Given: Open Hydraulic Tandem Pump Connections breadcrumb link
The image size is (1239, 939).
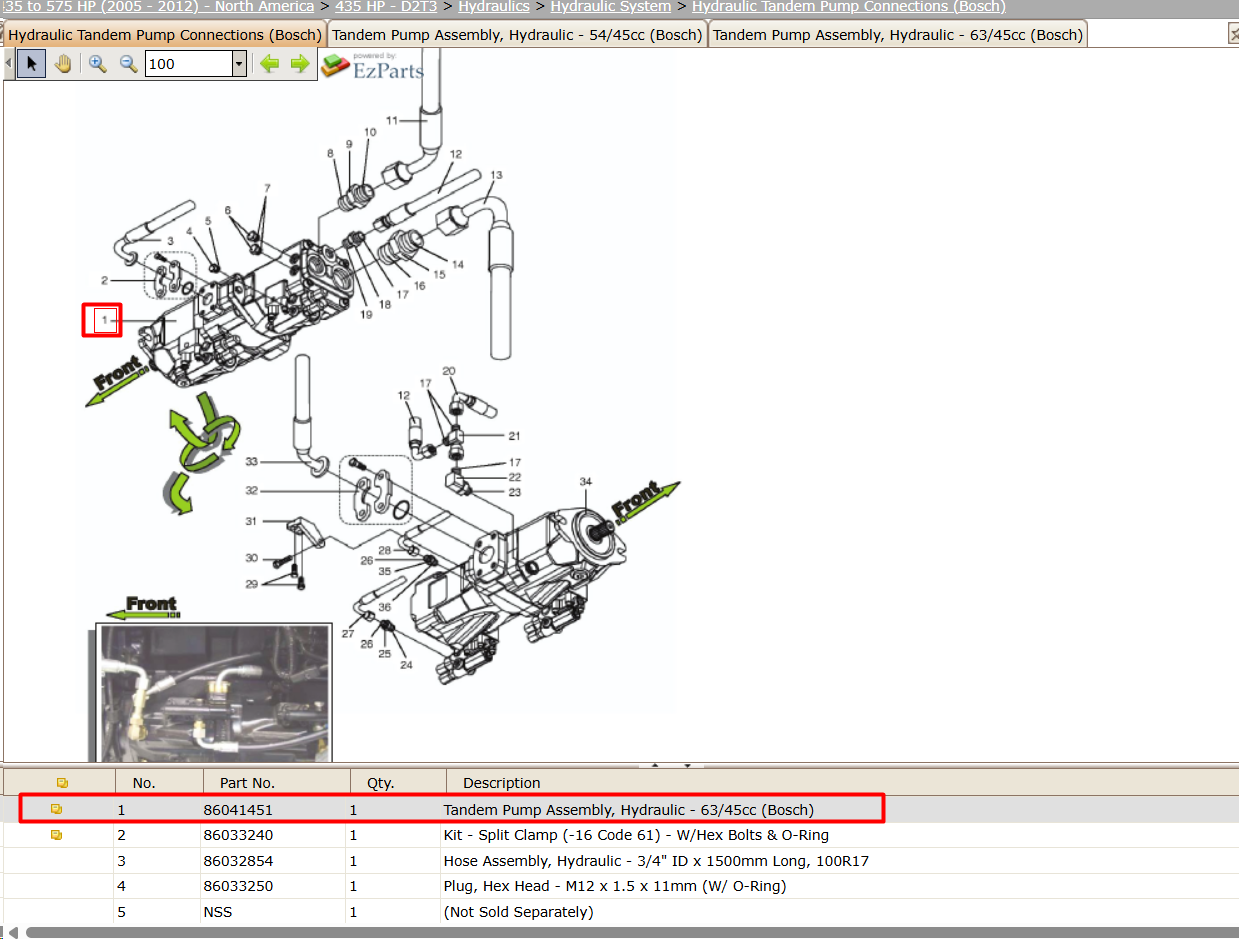Looking at the screenshot, I should click(x=849, y=7).
